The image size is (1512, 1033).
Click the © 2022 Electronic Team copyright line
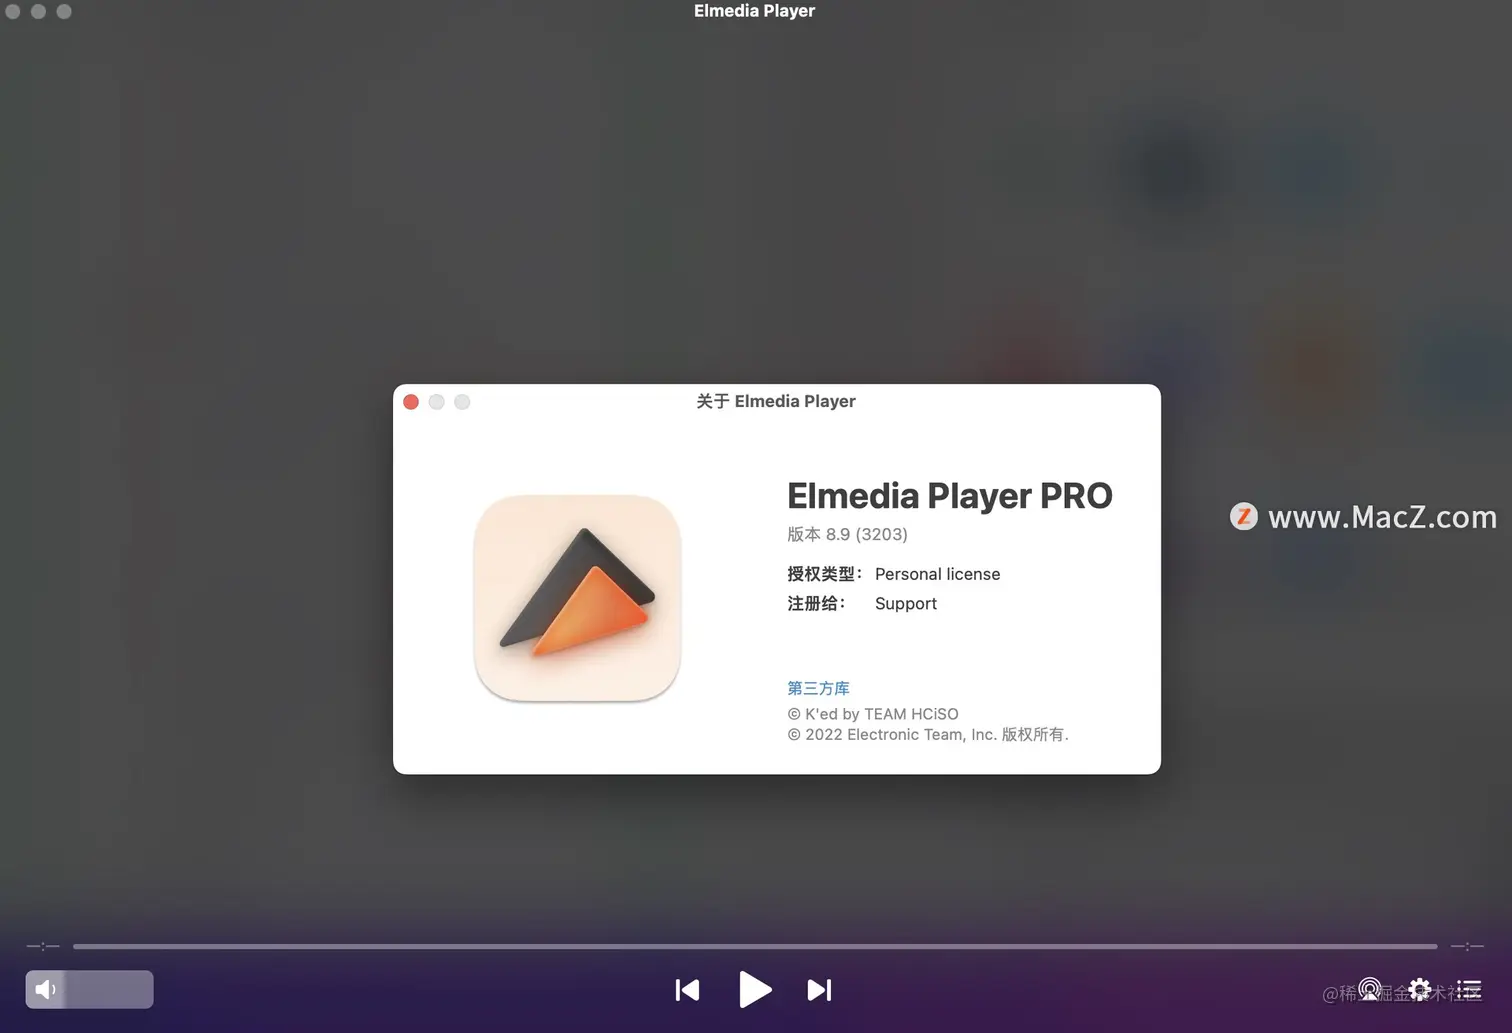click(928, 734)
